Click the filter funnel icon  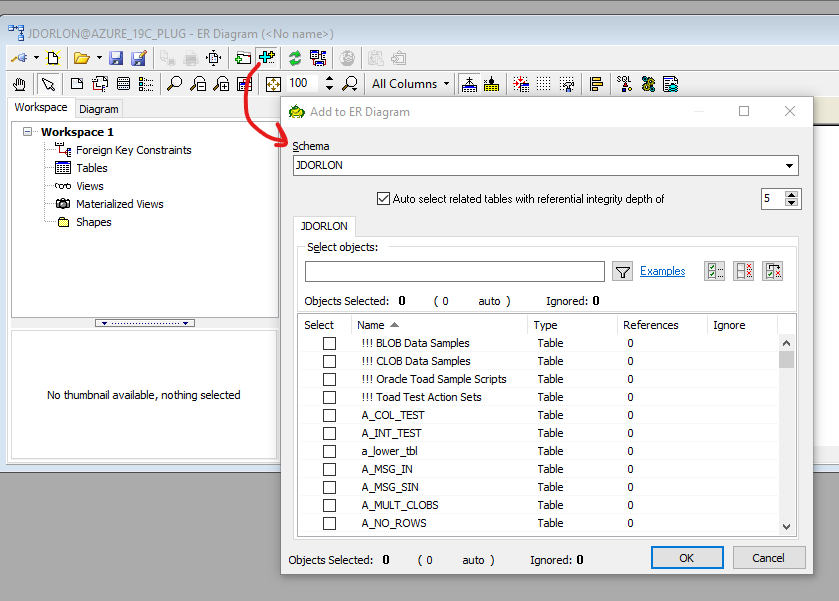click(622, 272)
